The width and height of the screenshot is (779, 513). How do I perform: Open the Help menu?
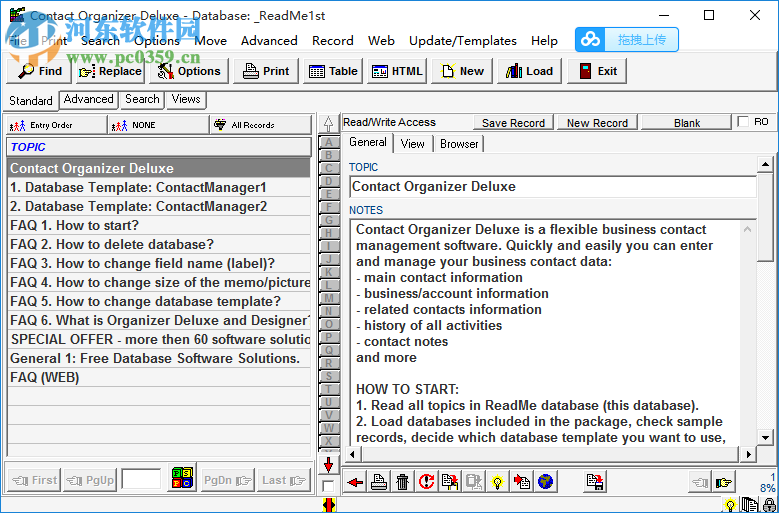pyautogui.click(x=545, y=41)
